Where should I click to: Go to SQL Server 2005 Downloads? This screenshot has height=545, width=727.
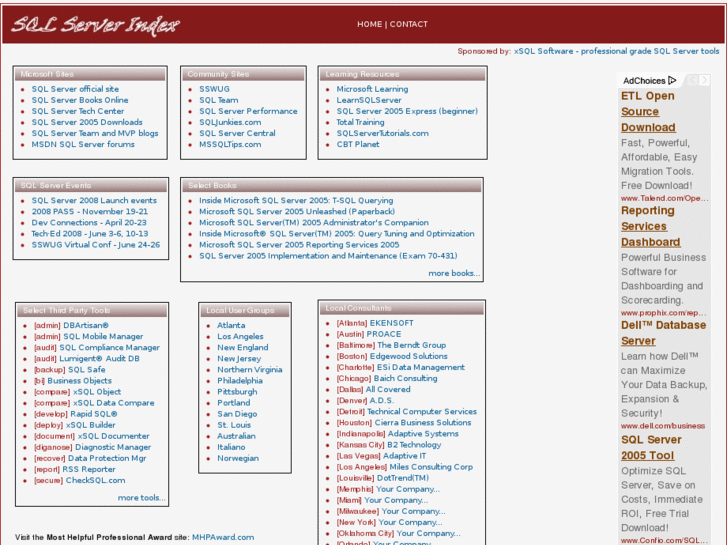[87, 122]
